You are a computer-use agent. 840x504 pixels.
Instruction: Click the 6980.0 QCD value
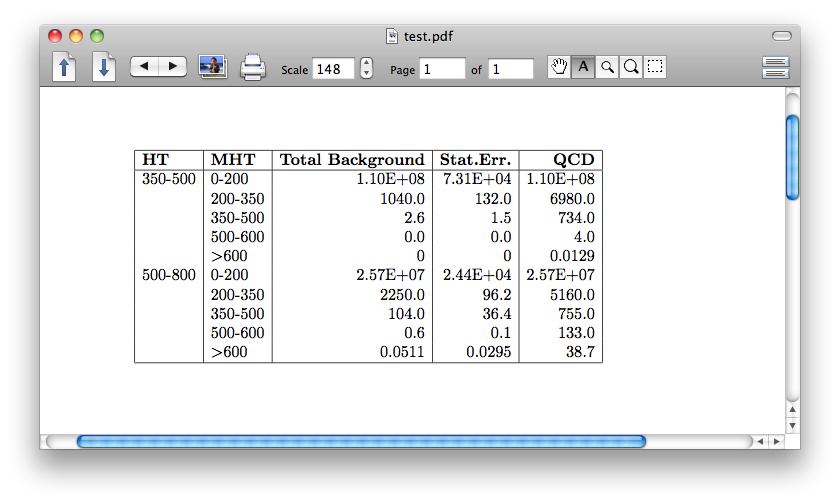(572, 199)
